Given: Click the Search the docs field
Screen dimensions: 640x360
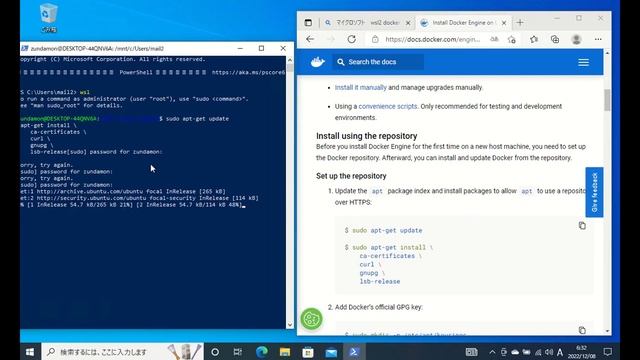Looking at the screenshot, I should click(378, 62).
